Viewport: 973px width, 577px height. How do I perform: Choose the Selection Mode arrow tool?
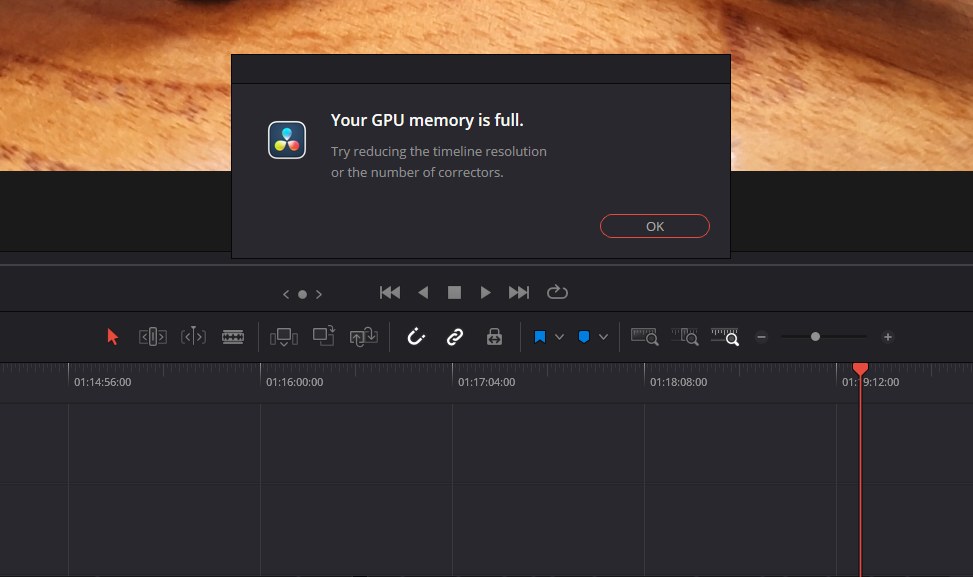pyautogui.click(x=112, y=337)
